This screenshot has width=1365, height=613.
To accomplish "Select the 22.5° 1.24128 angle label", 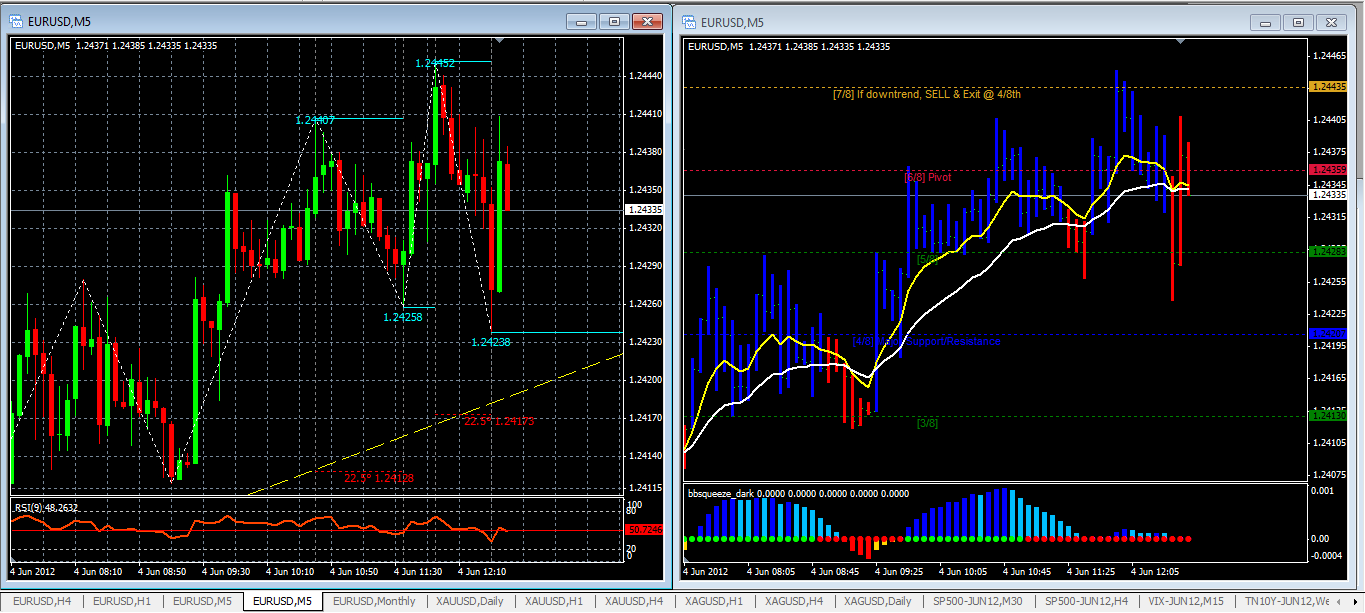I will (x=378, y=478).
